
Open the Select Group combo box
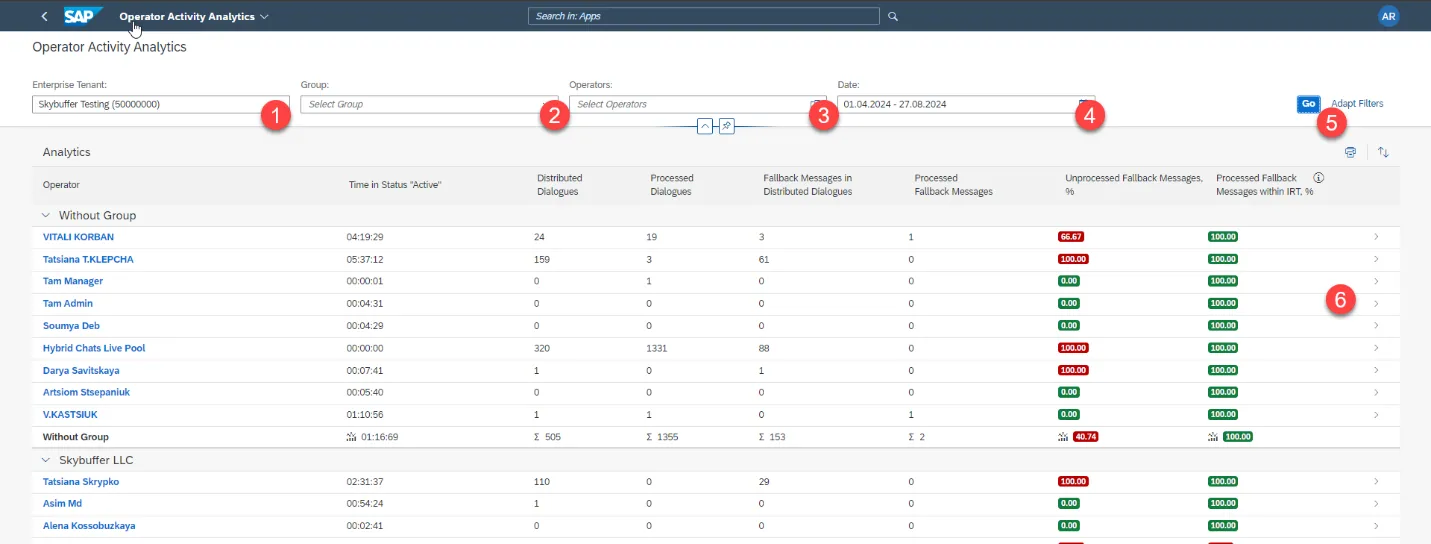pos(429,104)
